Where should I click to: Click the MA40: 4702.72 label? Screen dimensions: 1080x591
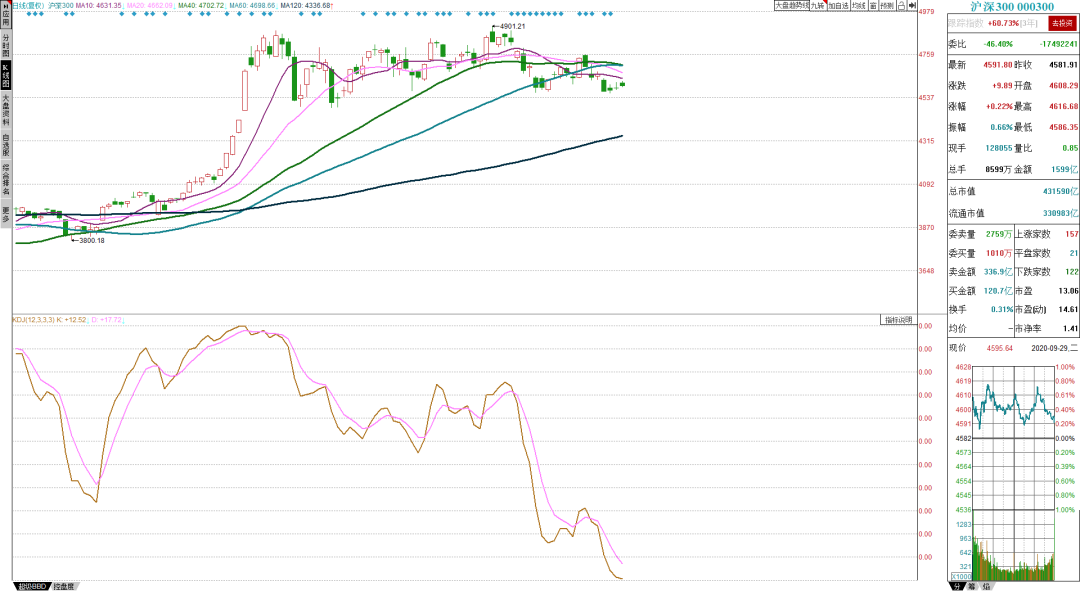[201, 6]
